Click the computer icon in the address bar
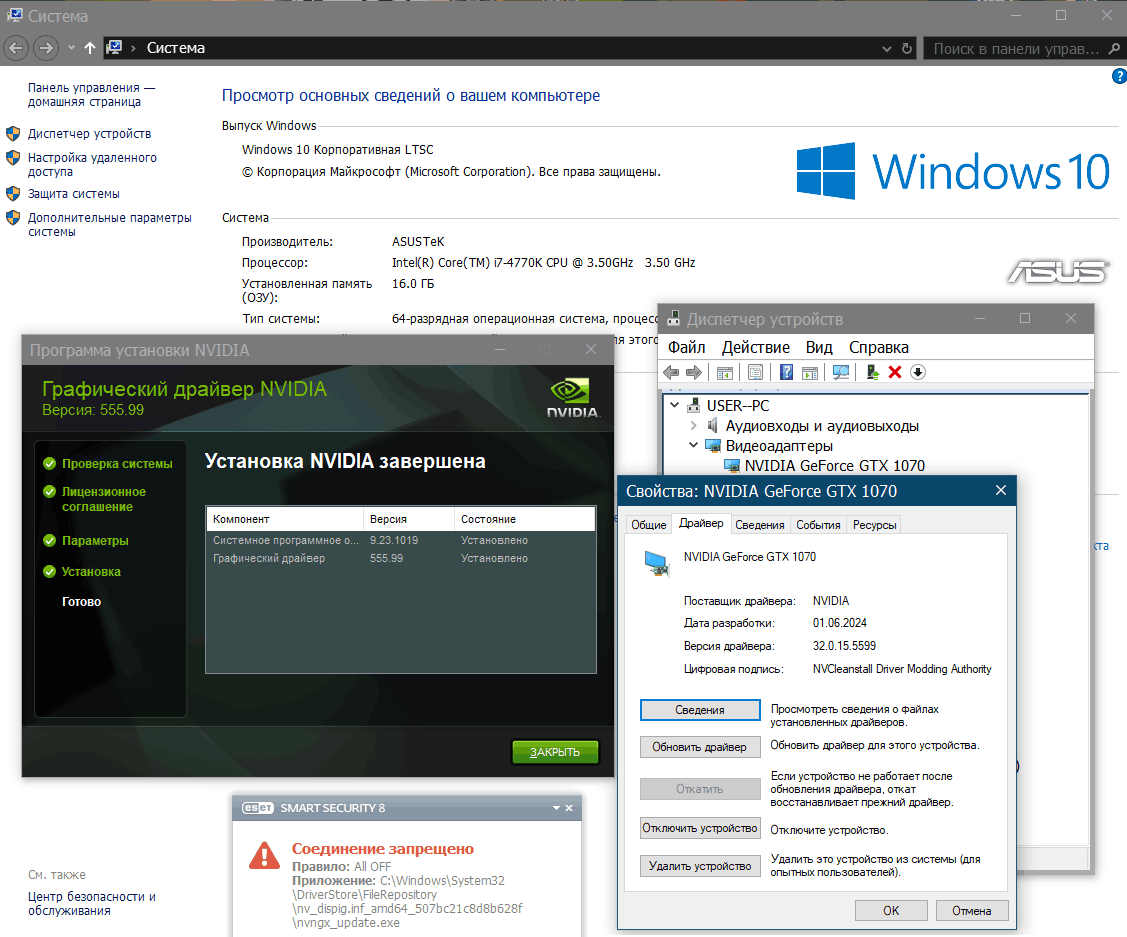Image resolution: width=1127 pixels, height=937 pixels. [x=114, y=47]
